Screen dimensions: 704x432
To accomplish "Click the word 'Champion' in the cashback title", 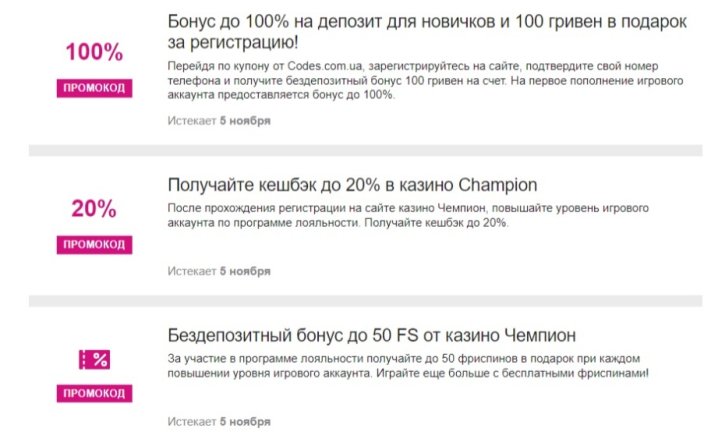I will (x=498, y=185).
